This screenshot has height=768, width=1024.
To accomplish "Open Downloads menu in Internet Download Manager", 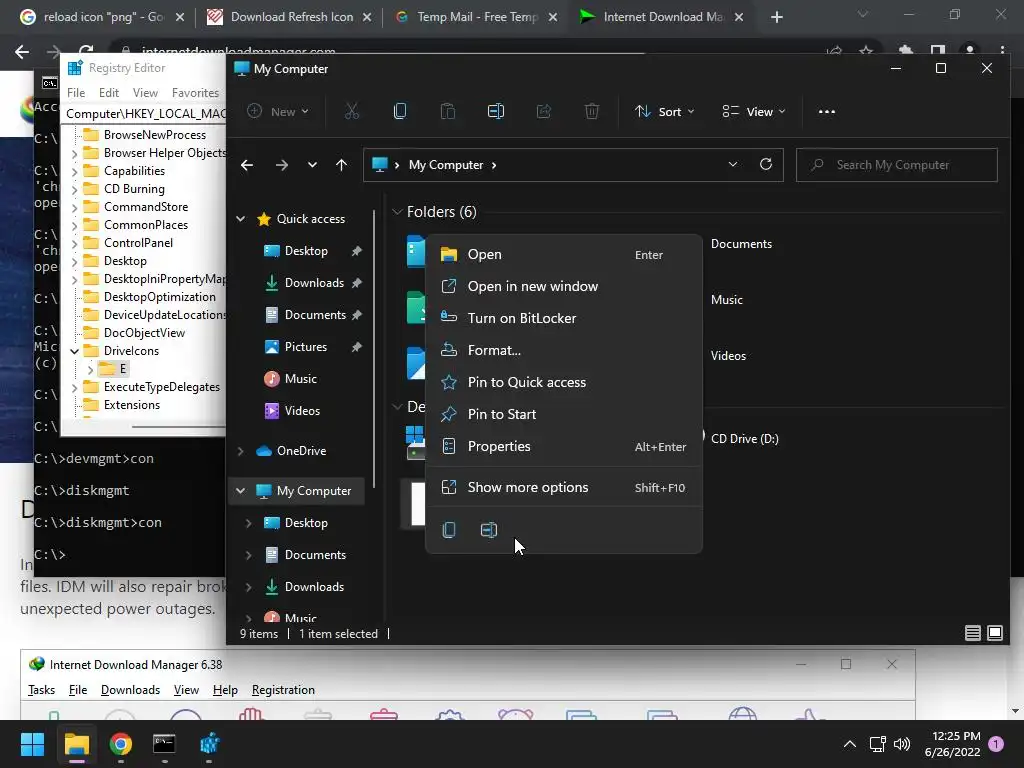I will [130, 690].
